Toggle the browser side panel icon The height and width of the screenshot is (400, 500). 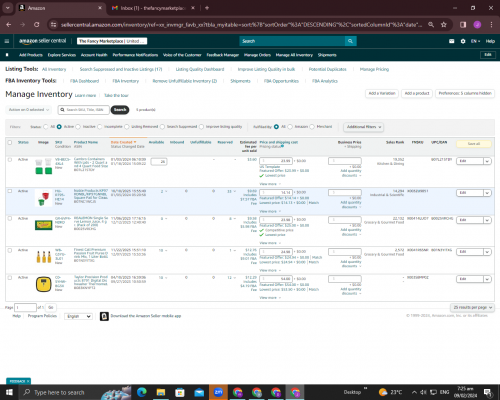pos(463,25)
